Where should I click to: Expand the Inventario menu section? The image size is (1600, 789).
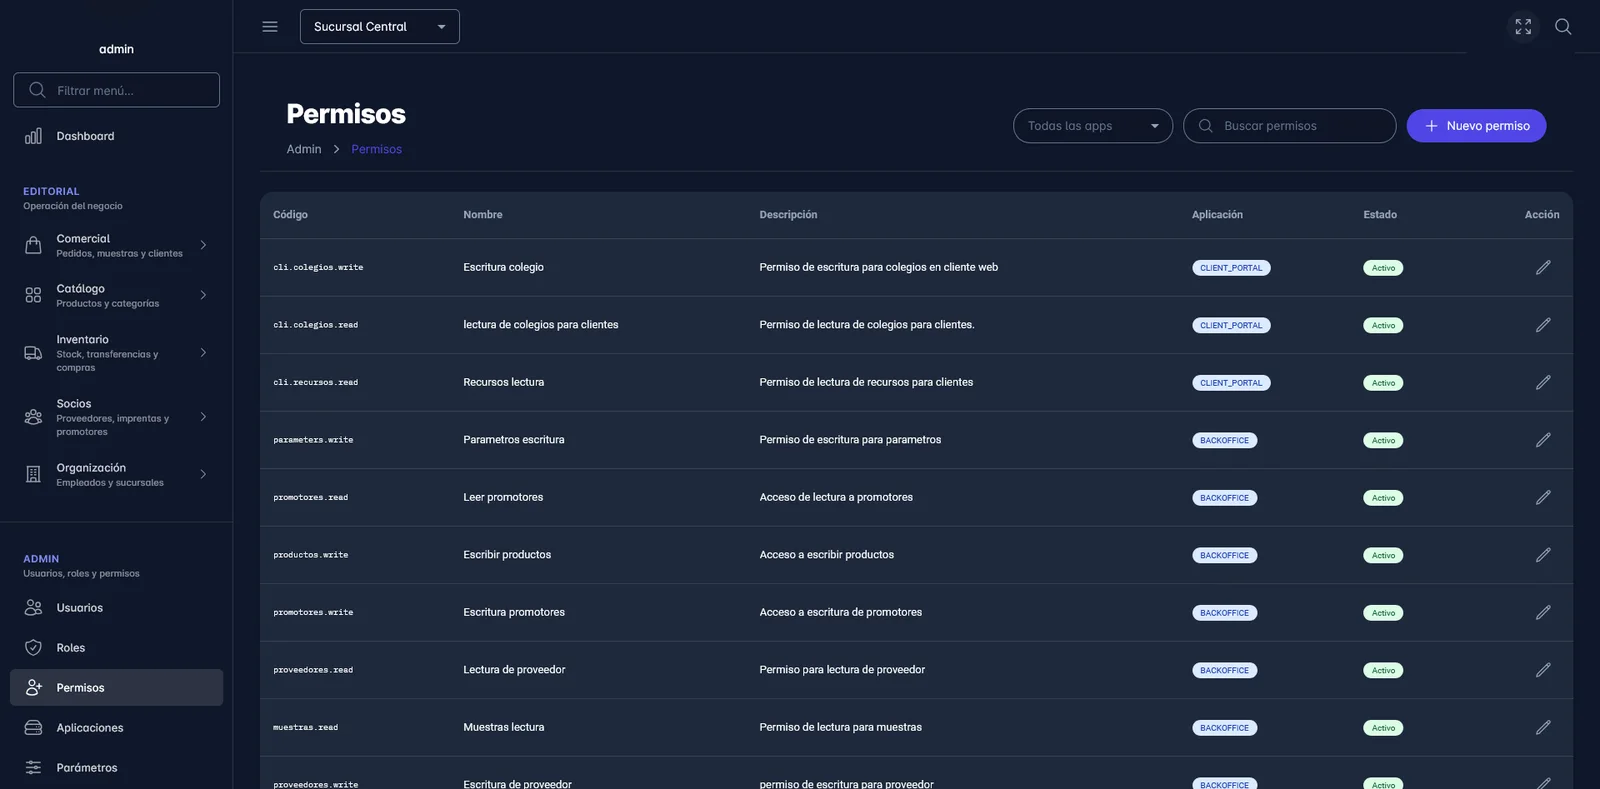[116, 353]
